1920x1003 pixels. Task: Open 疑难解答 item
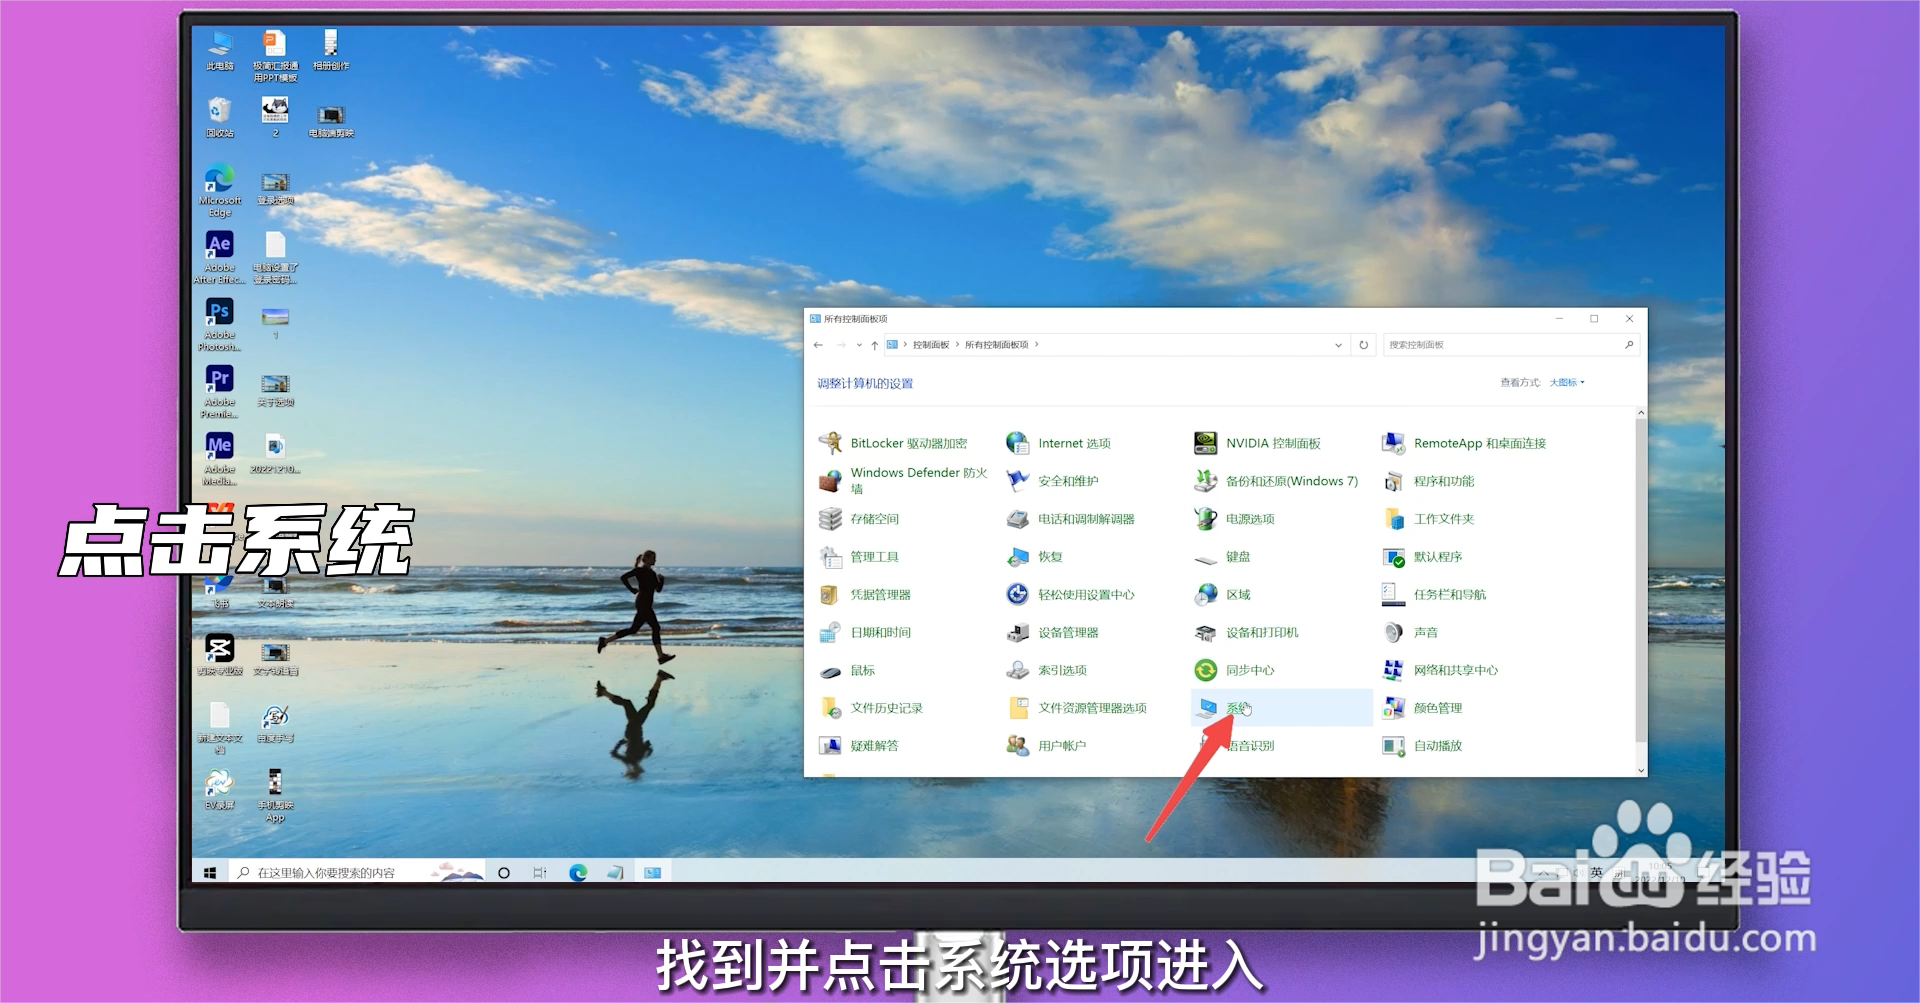tap(860, 746)
